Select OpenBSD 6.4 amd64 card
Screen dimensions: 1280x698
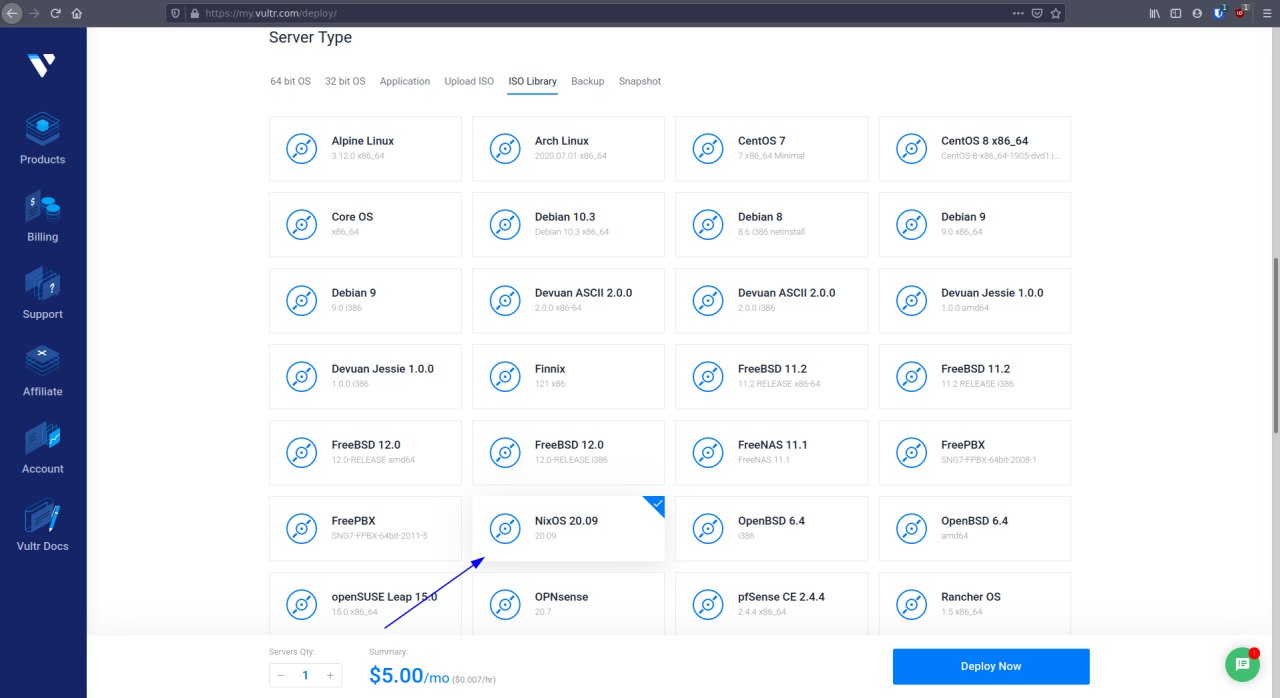975,528
